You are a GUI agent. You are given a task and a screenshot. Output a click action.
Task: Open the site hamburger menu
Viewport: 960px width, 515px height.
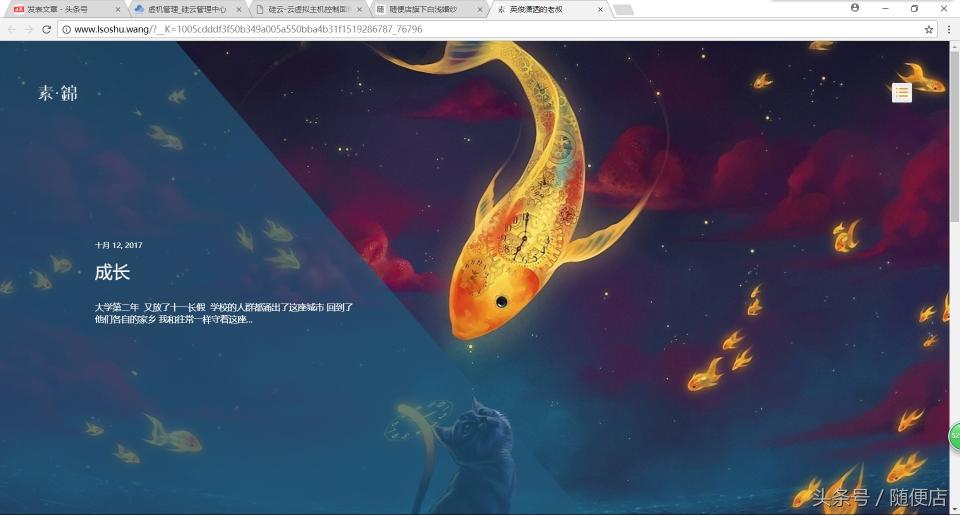point(901,92)
